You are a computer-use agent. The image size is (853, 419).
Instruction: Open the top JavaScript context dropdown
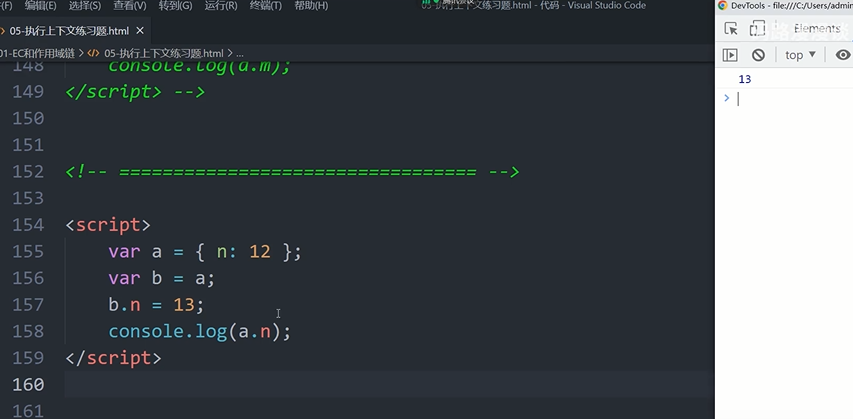[800, 55]
